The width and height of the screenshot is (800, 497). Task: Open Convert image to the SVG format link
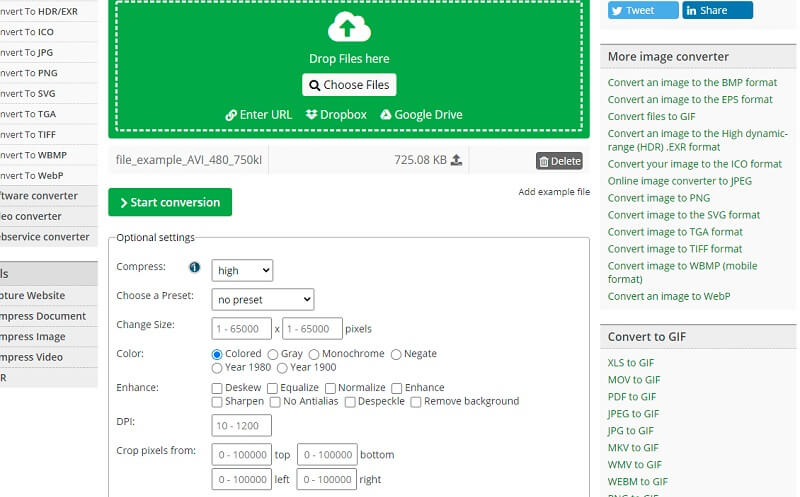tap(684, 215)
